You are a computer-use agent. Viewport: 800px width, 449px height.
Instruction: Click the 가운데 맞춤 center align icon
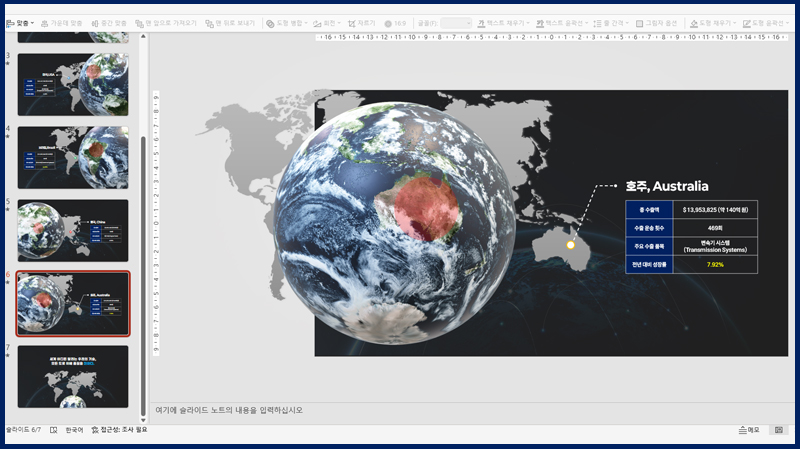point(45,23)
